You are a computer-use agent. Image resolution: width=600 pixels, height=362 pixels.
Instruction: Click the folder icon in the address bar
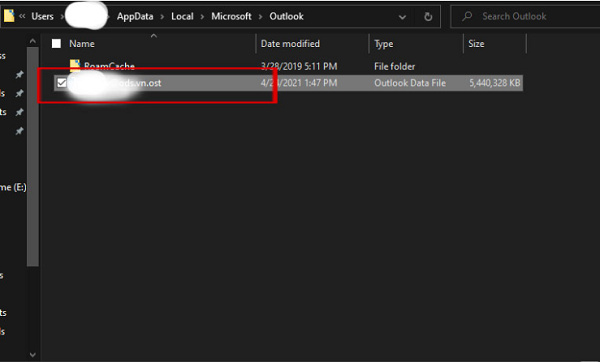click(9, 16)
